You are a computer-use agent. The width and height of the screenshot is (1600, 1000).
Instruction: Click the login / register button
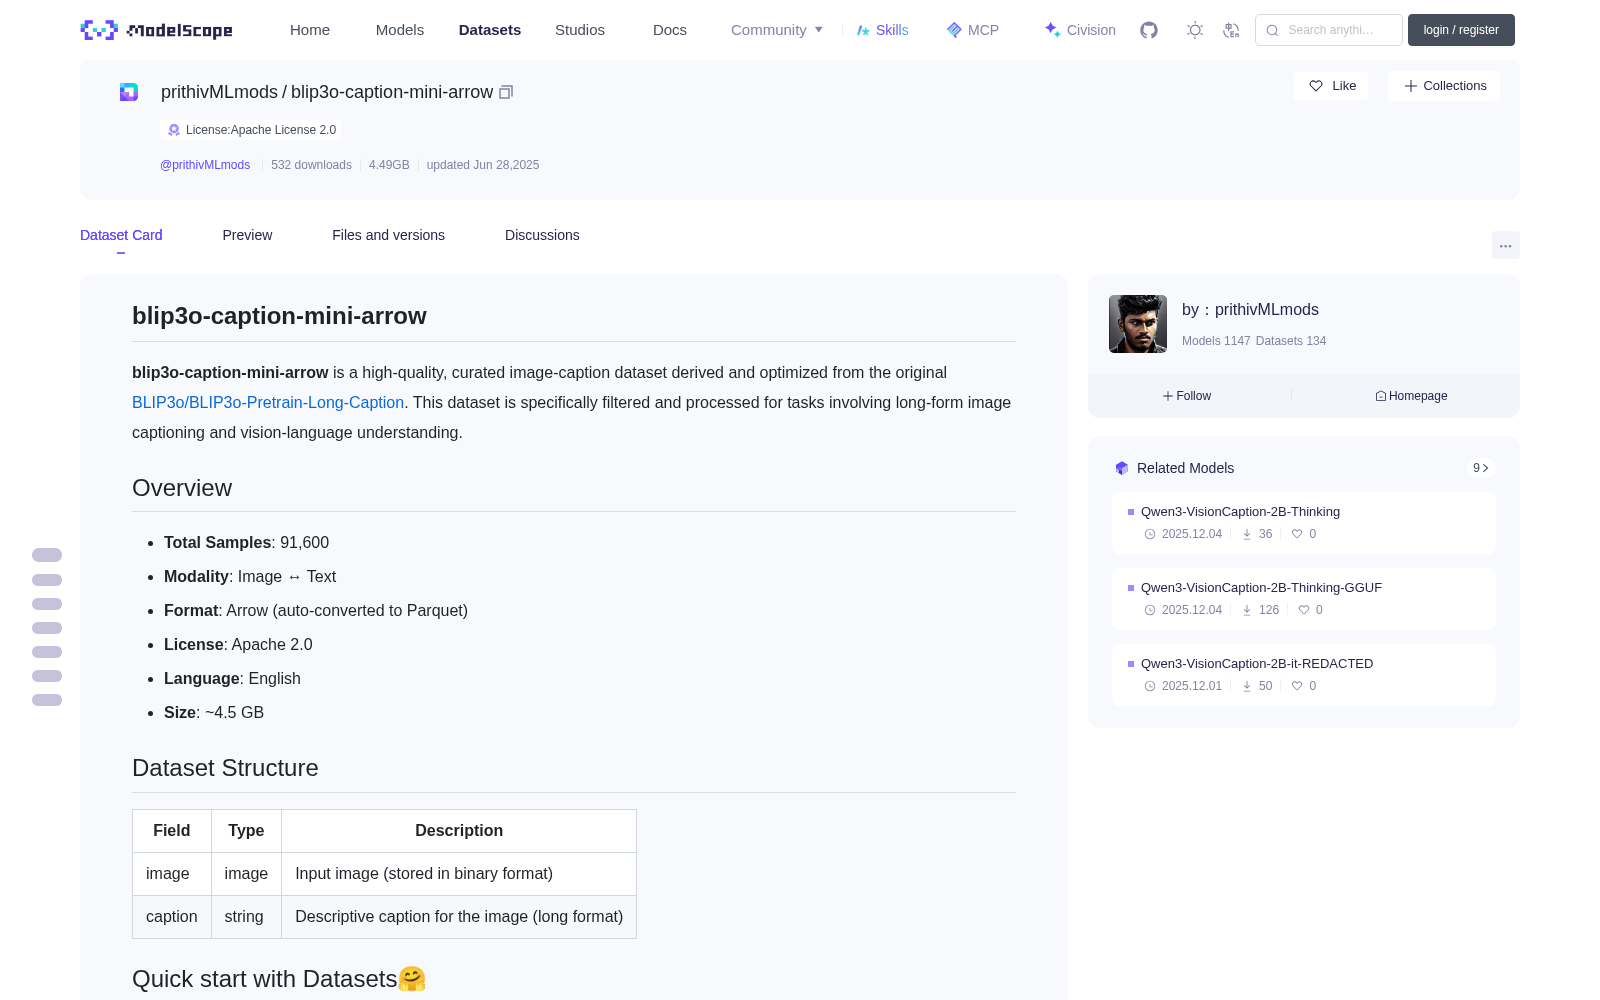(1461, 30)
